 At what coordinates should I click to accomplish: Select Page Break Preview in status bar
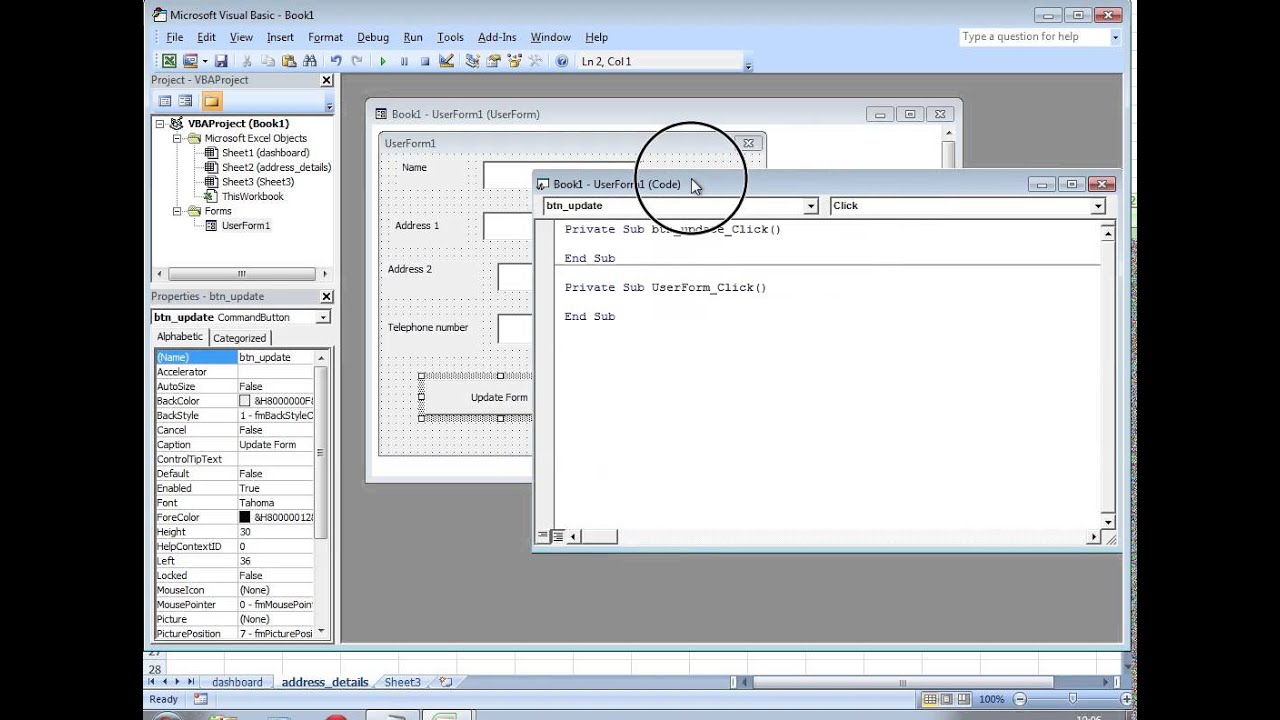(x=964, y=699)
